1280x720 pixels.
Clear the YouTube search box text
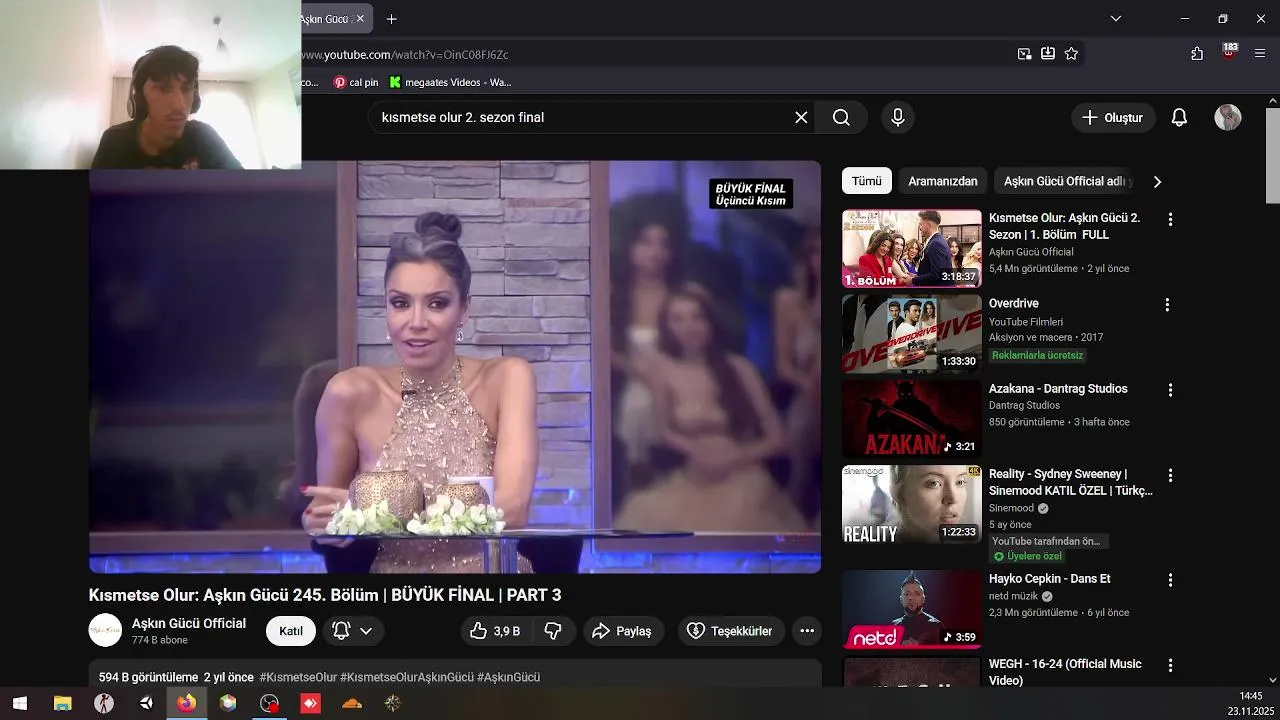pyautogui.click(x=801, y=118)
